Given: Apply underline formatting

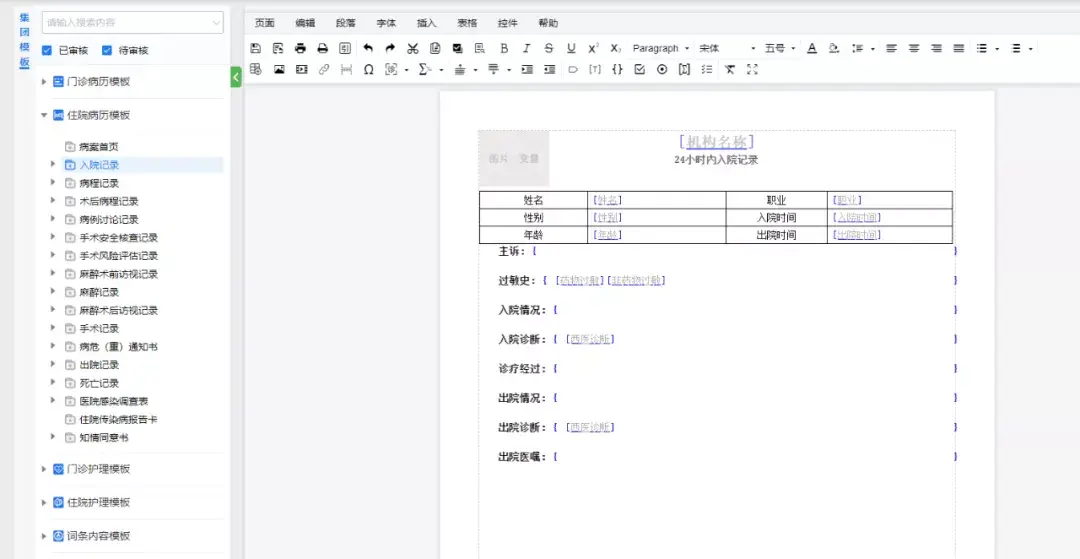Looking at the screenshot, I should (571, 48).
